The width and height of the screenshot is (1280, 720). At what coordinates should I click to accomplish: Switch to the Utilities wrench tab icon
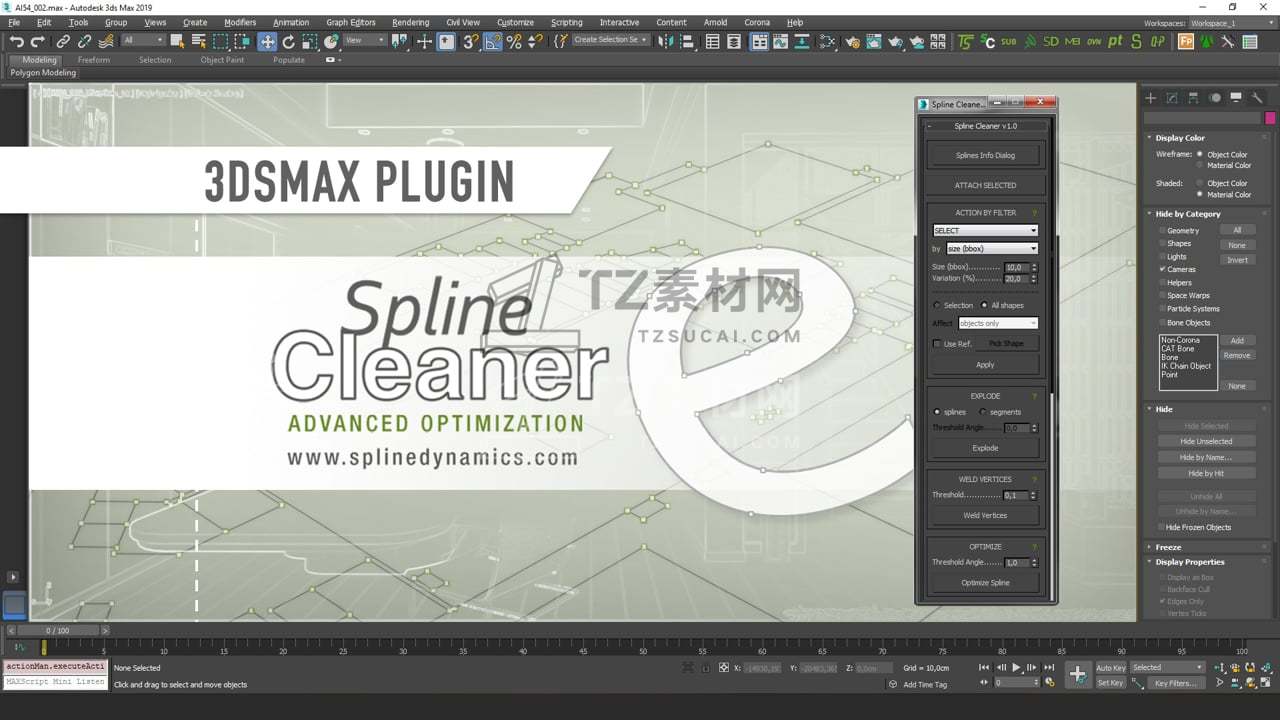point(1257,98)
